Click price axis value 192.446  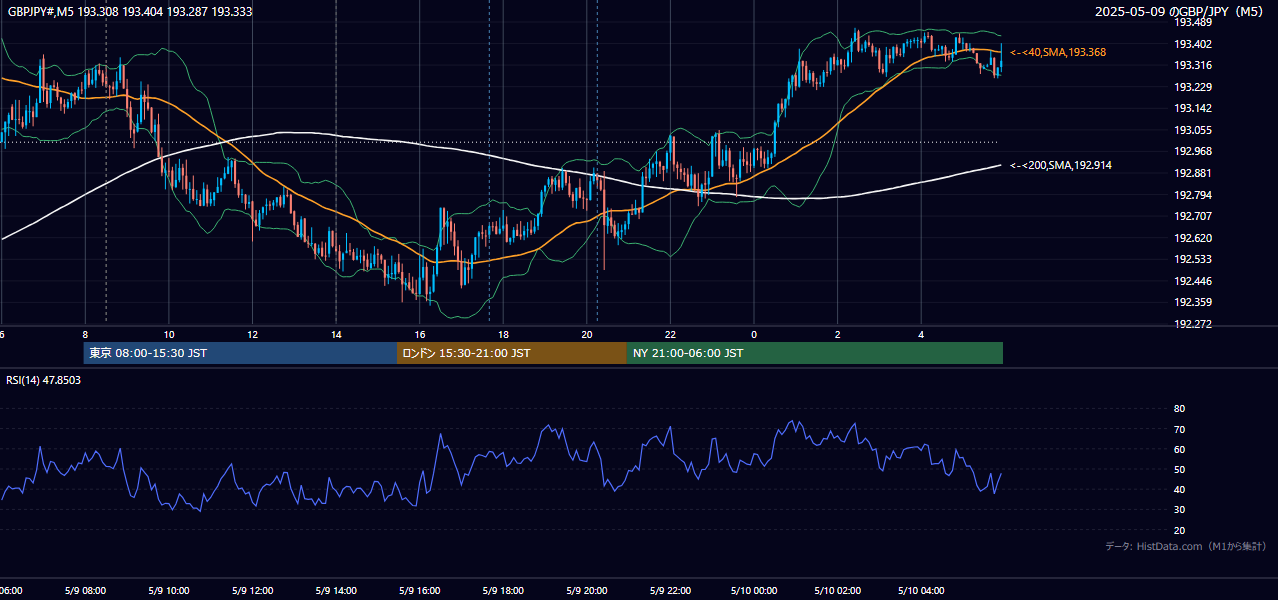pyautogui.click(x=1193, y=281)
